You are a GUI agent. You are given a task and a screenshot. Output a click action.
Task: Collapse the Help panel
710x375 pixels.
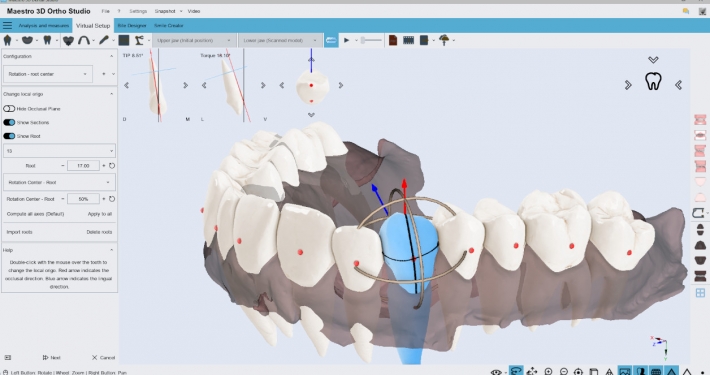point(111,250)
